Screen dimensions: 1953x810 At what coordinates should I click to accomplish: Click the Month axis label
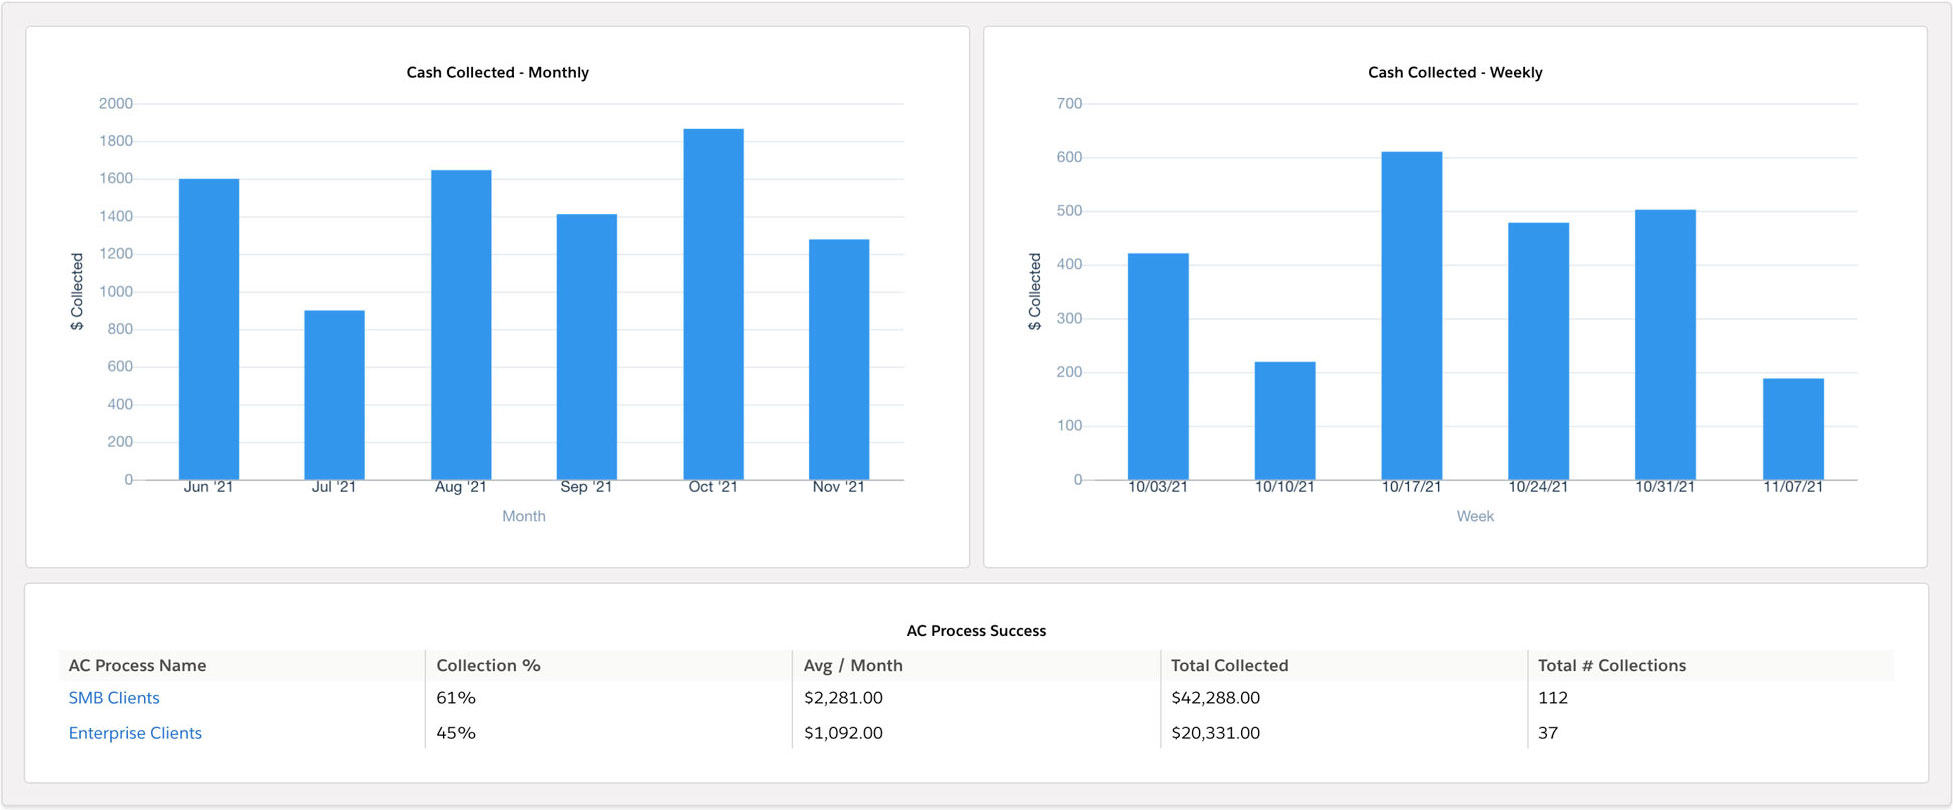click(x=524, y=516)
